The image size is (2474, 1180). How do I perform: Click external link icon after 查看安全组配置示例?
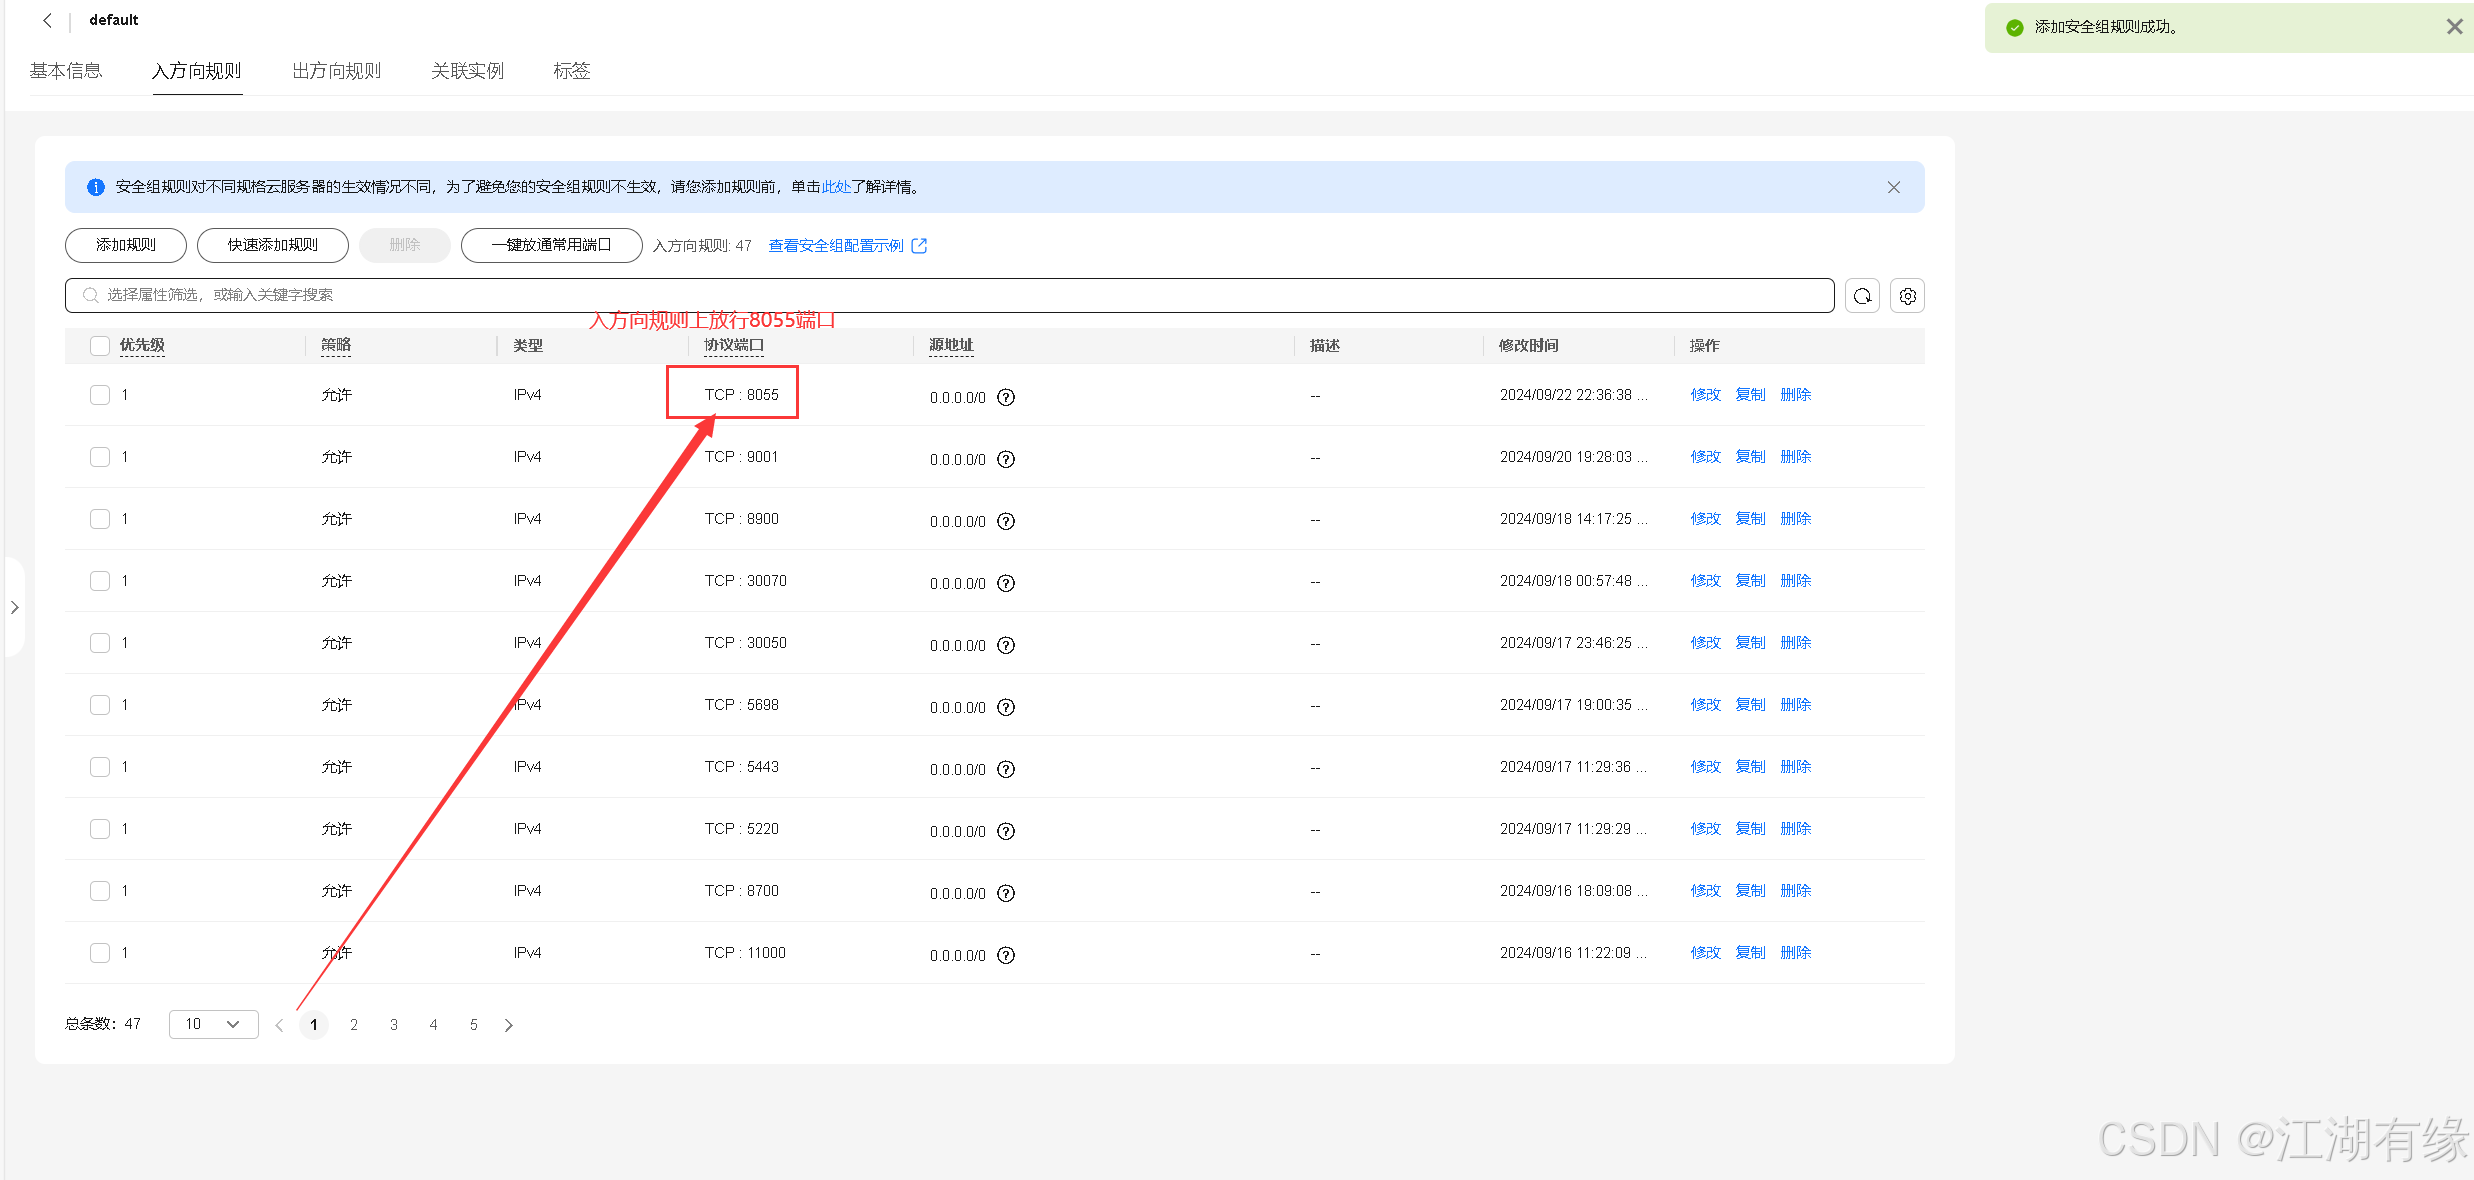tap(919, 246)
